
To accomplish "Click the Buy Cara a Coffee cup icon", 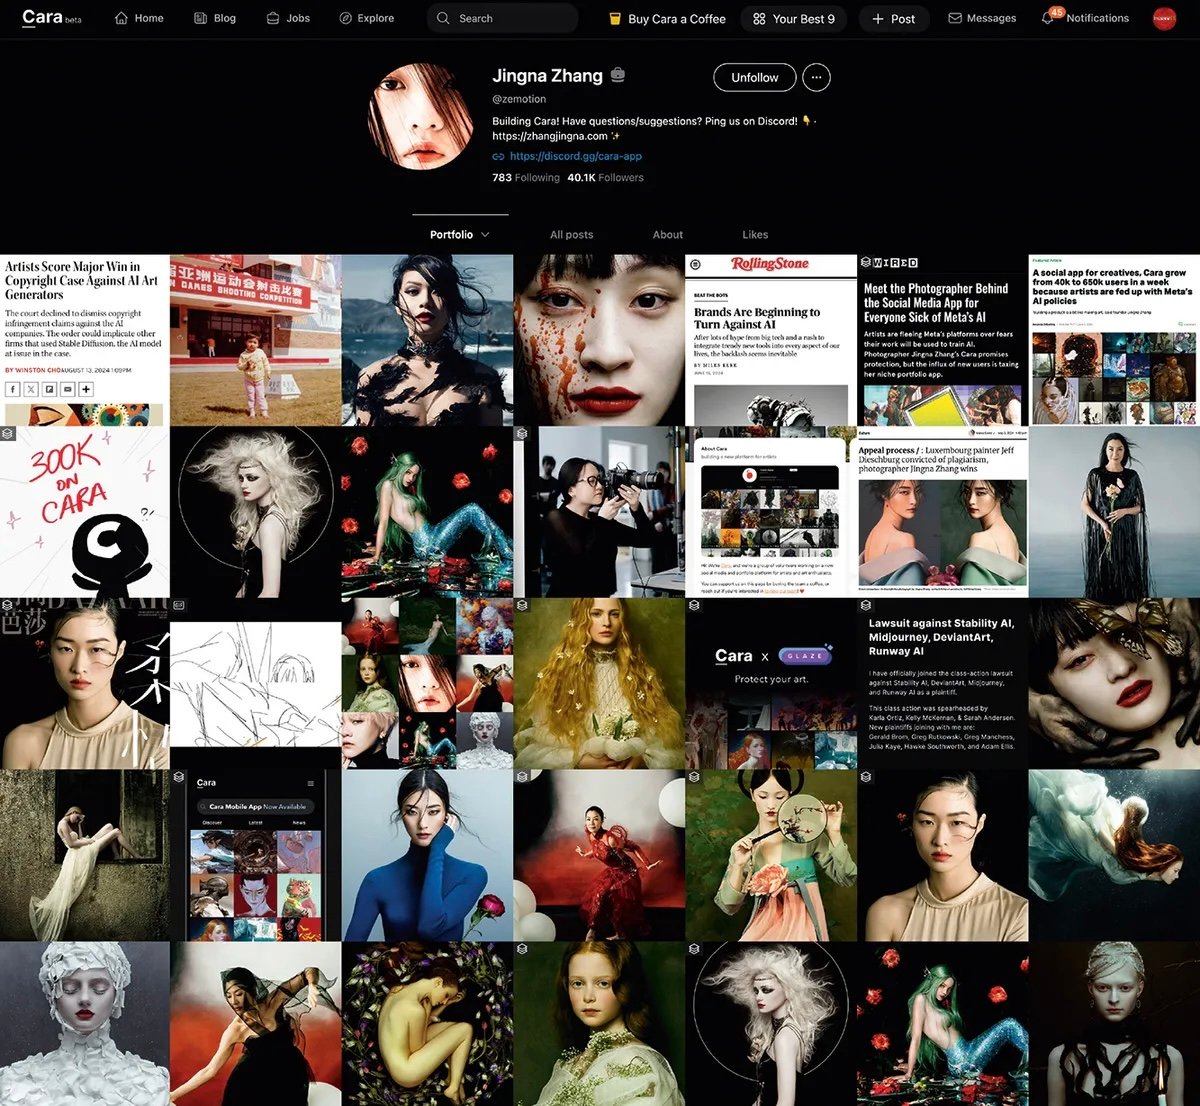I will 616,18.
